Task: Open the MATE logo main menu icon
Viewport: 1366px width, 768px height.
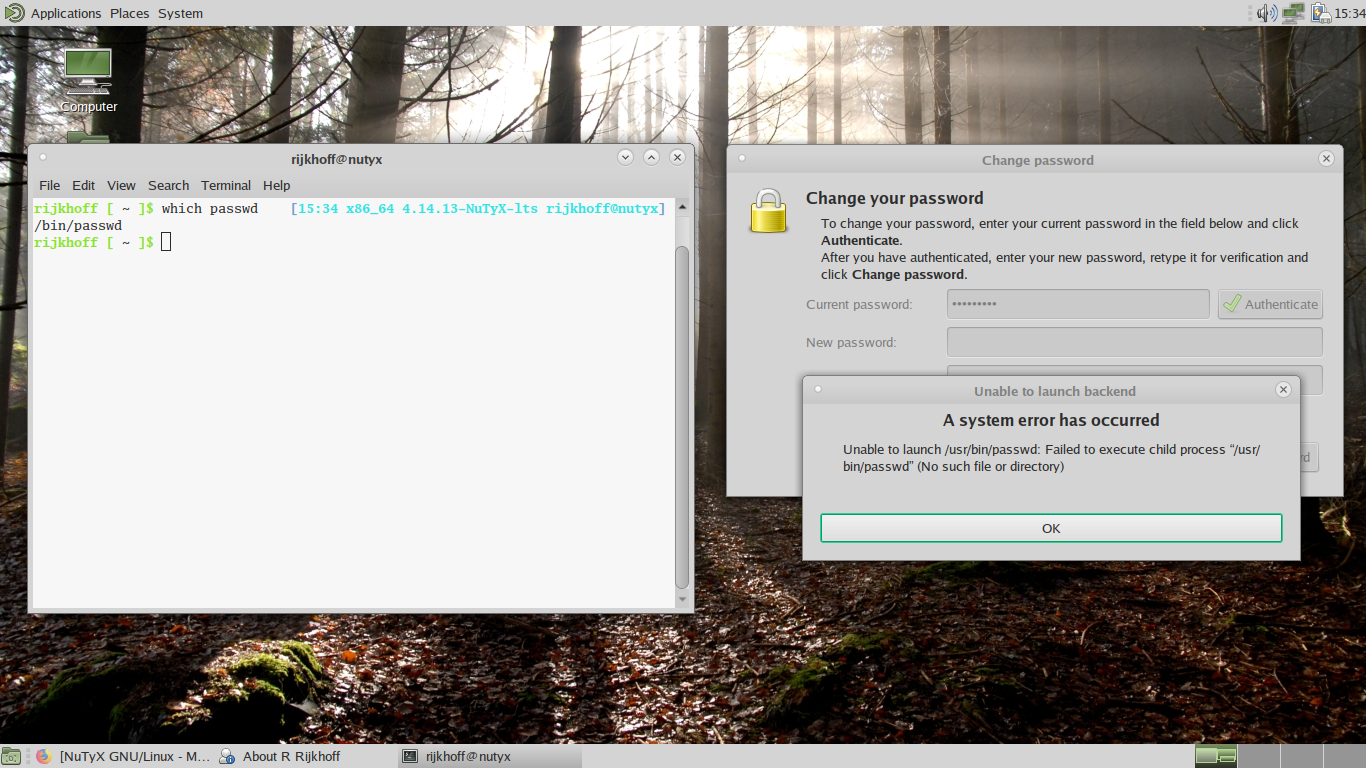Action: pyautogui.click(x=15, y=13)
